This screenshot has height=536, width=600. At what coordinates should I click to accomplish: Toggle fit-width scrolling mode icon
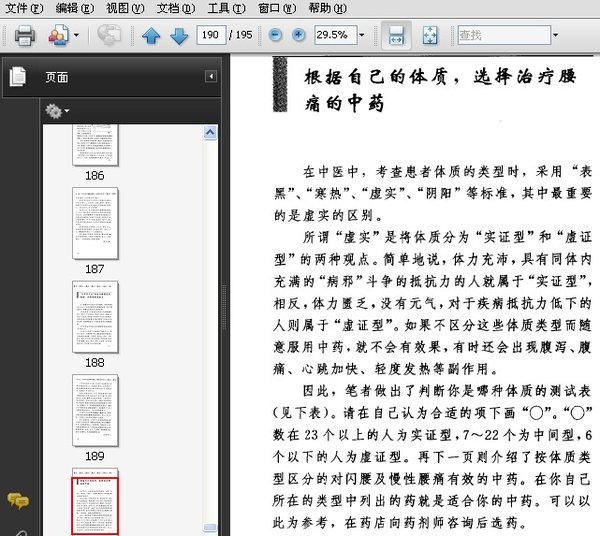pos(396,35)
